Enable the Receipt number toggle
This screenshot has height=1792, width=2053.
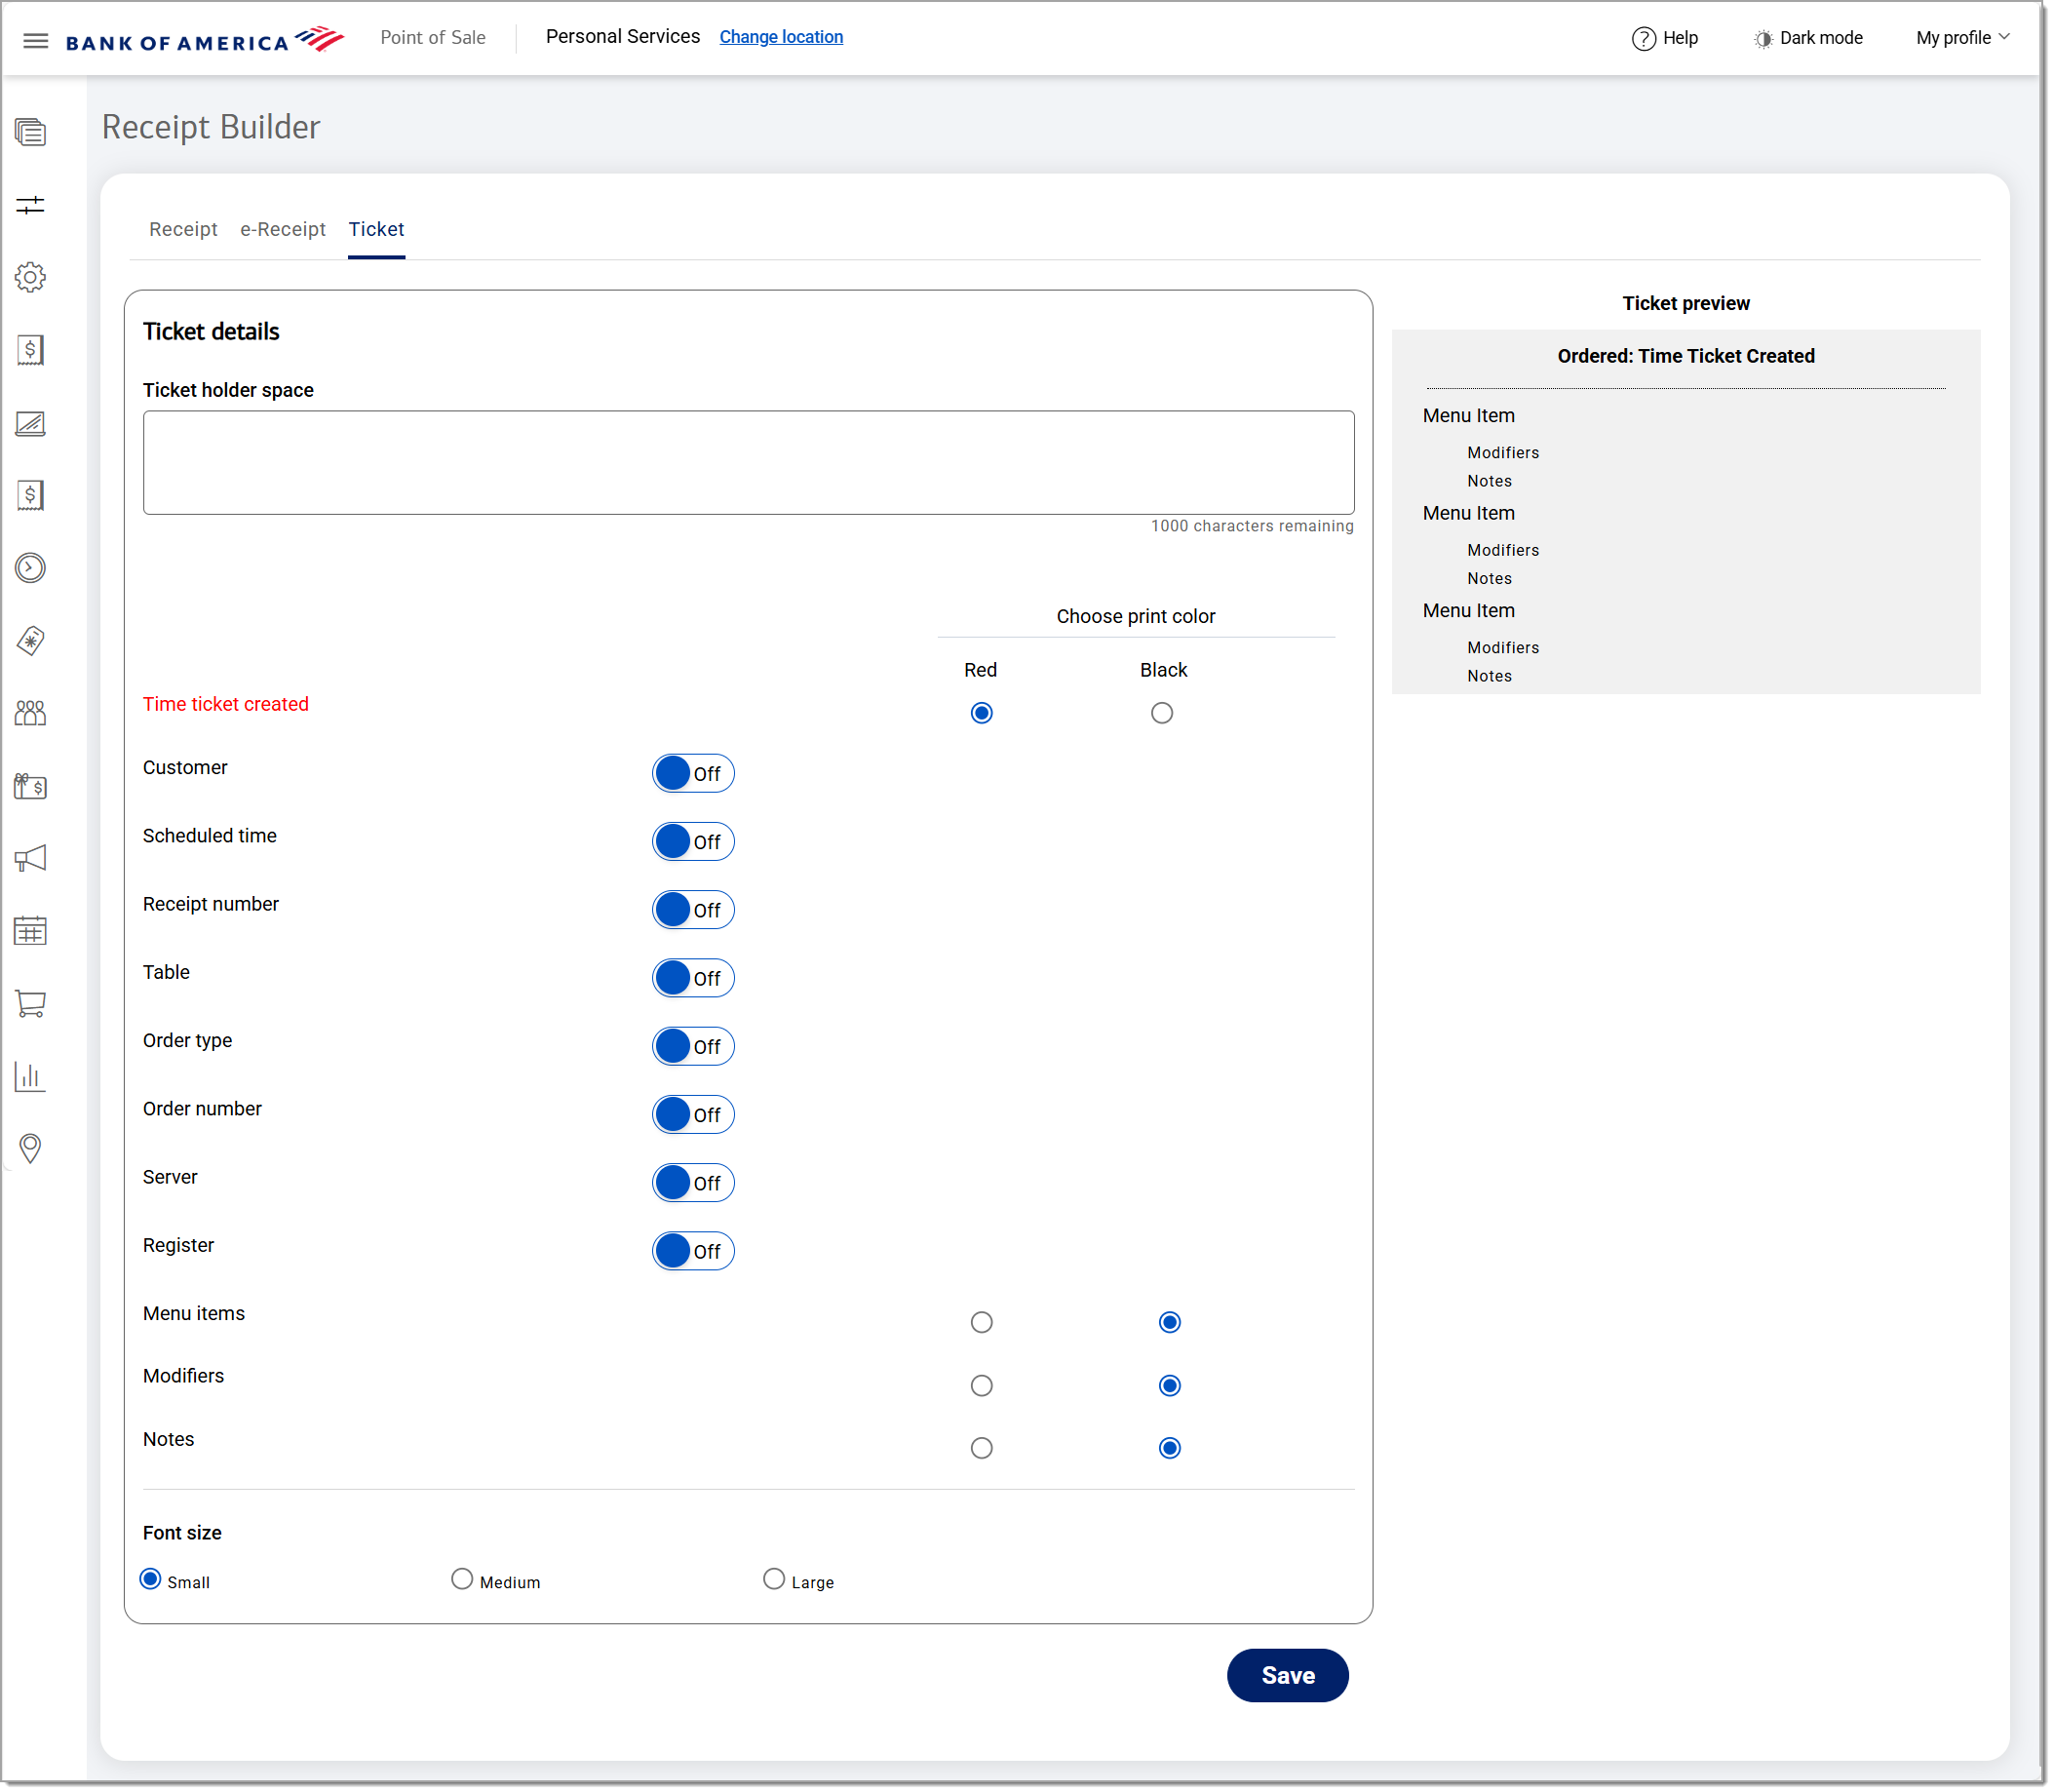click(x=694, y=911)
